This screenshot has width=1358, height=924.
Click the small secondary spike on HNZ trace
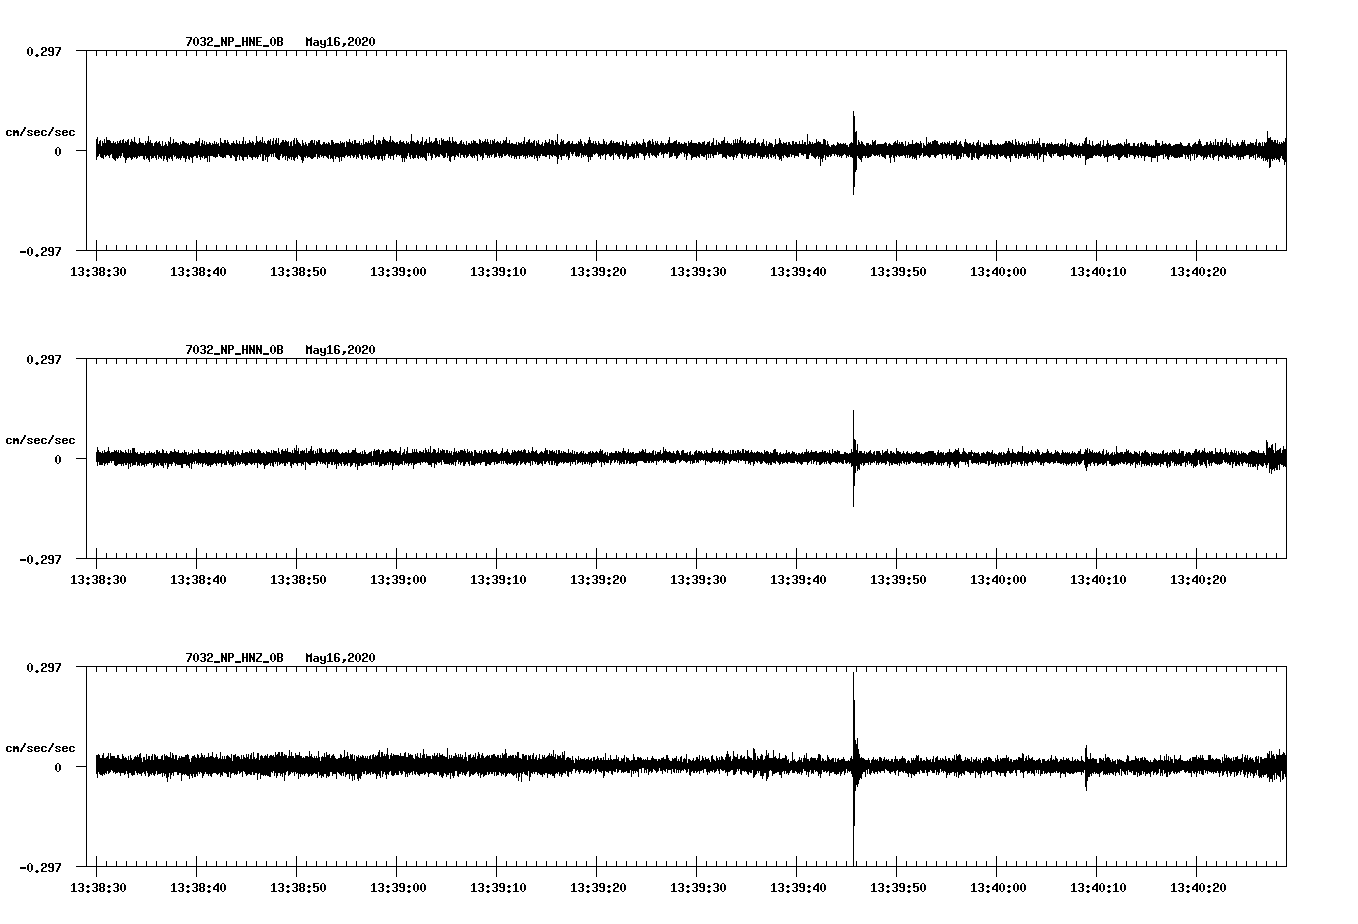coord(1086,767)
